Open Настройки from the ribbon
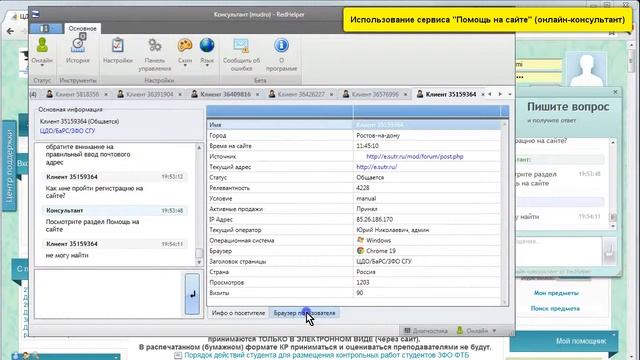This screenshot has width=640, height=360. click(x=118, y=50)
